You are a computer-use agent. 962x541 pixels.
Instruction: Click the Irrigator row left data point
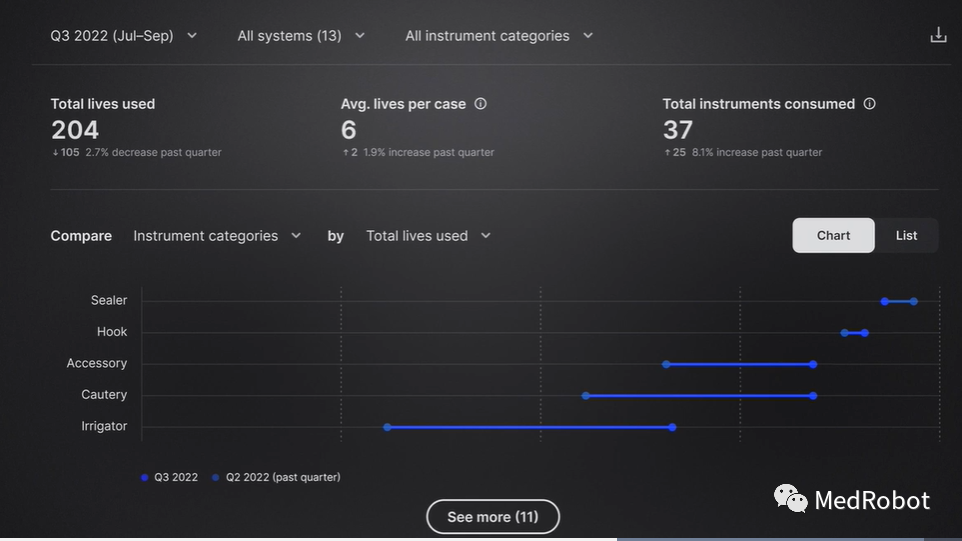387,427
